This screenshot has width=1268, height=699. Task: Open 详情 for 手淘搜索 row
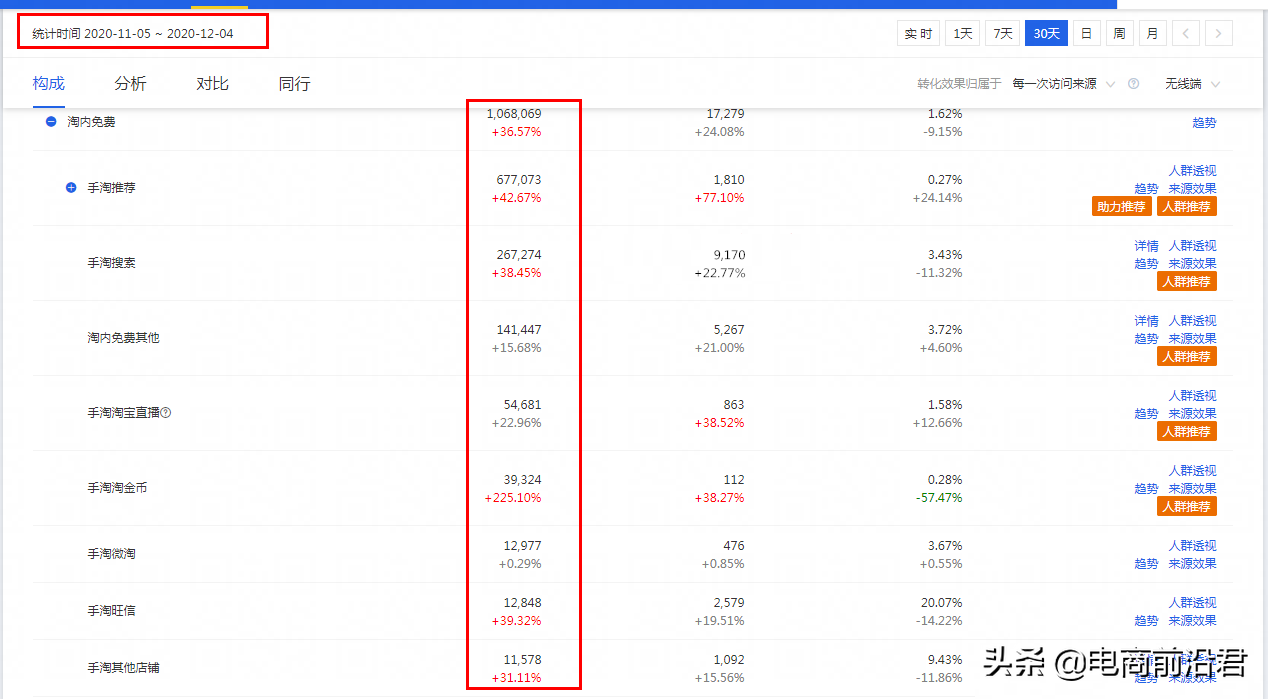1146,246
